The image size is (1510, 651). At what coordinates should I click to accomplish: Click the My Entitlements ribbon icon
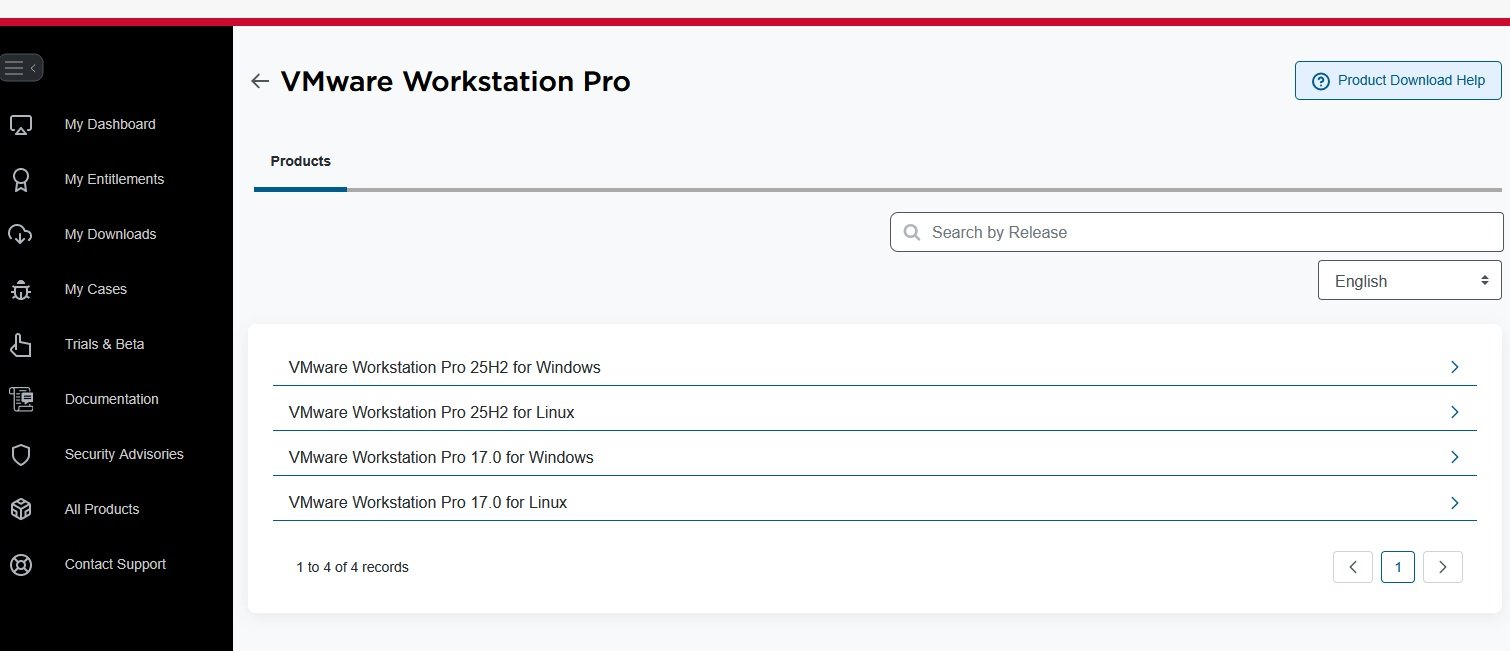pyautogui.click(x=21, y=180)
